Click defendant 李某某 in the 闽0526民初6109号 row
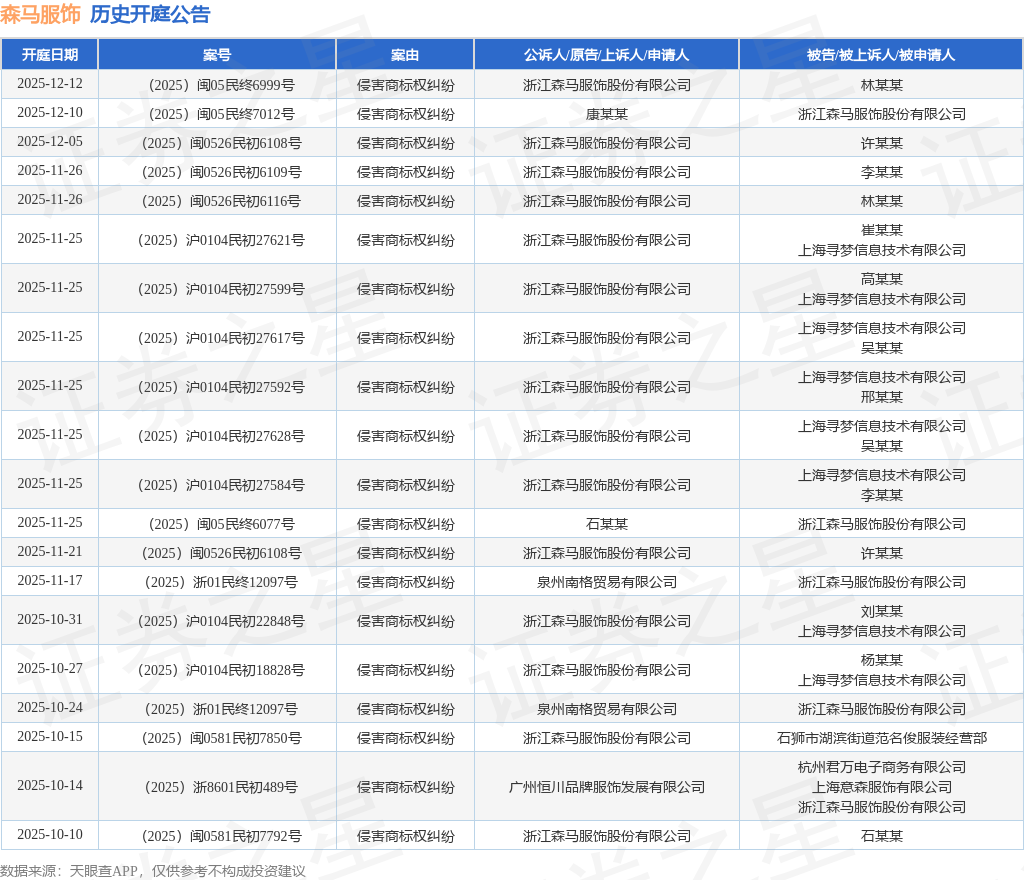1024x880 pixels. [882, 172]
